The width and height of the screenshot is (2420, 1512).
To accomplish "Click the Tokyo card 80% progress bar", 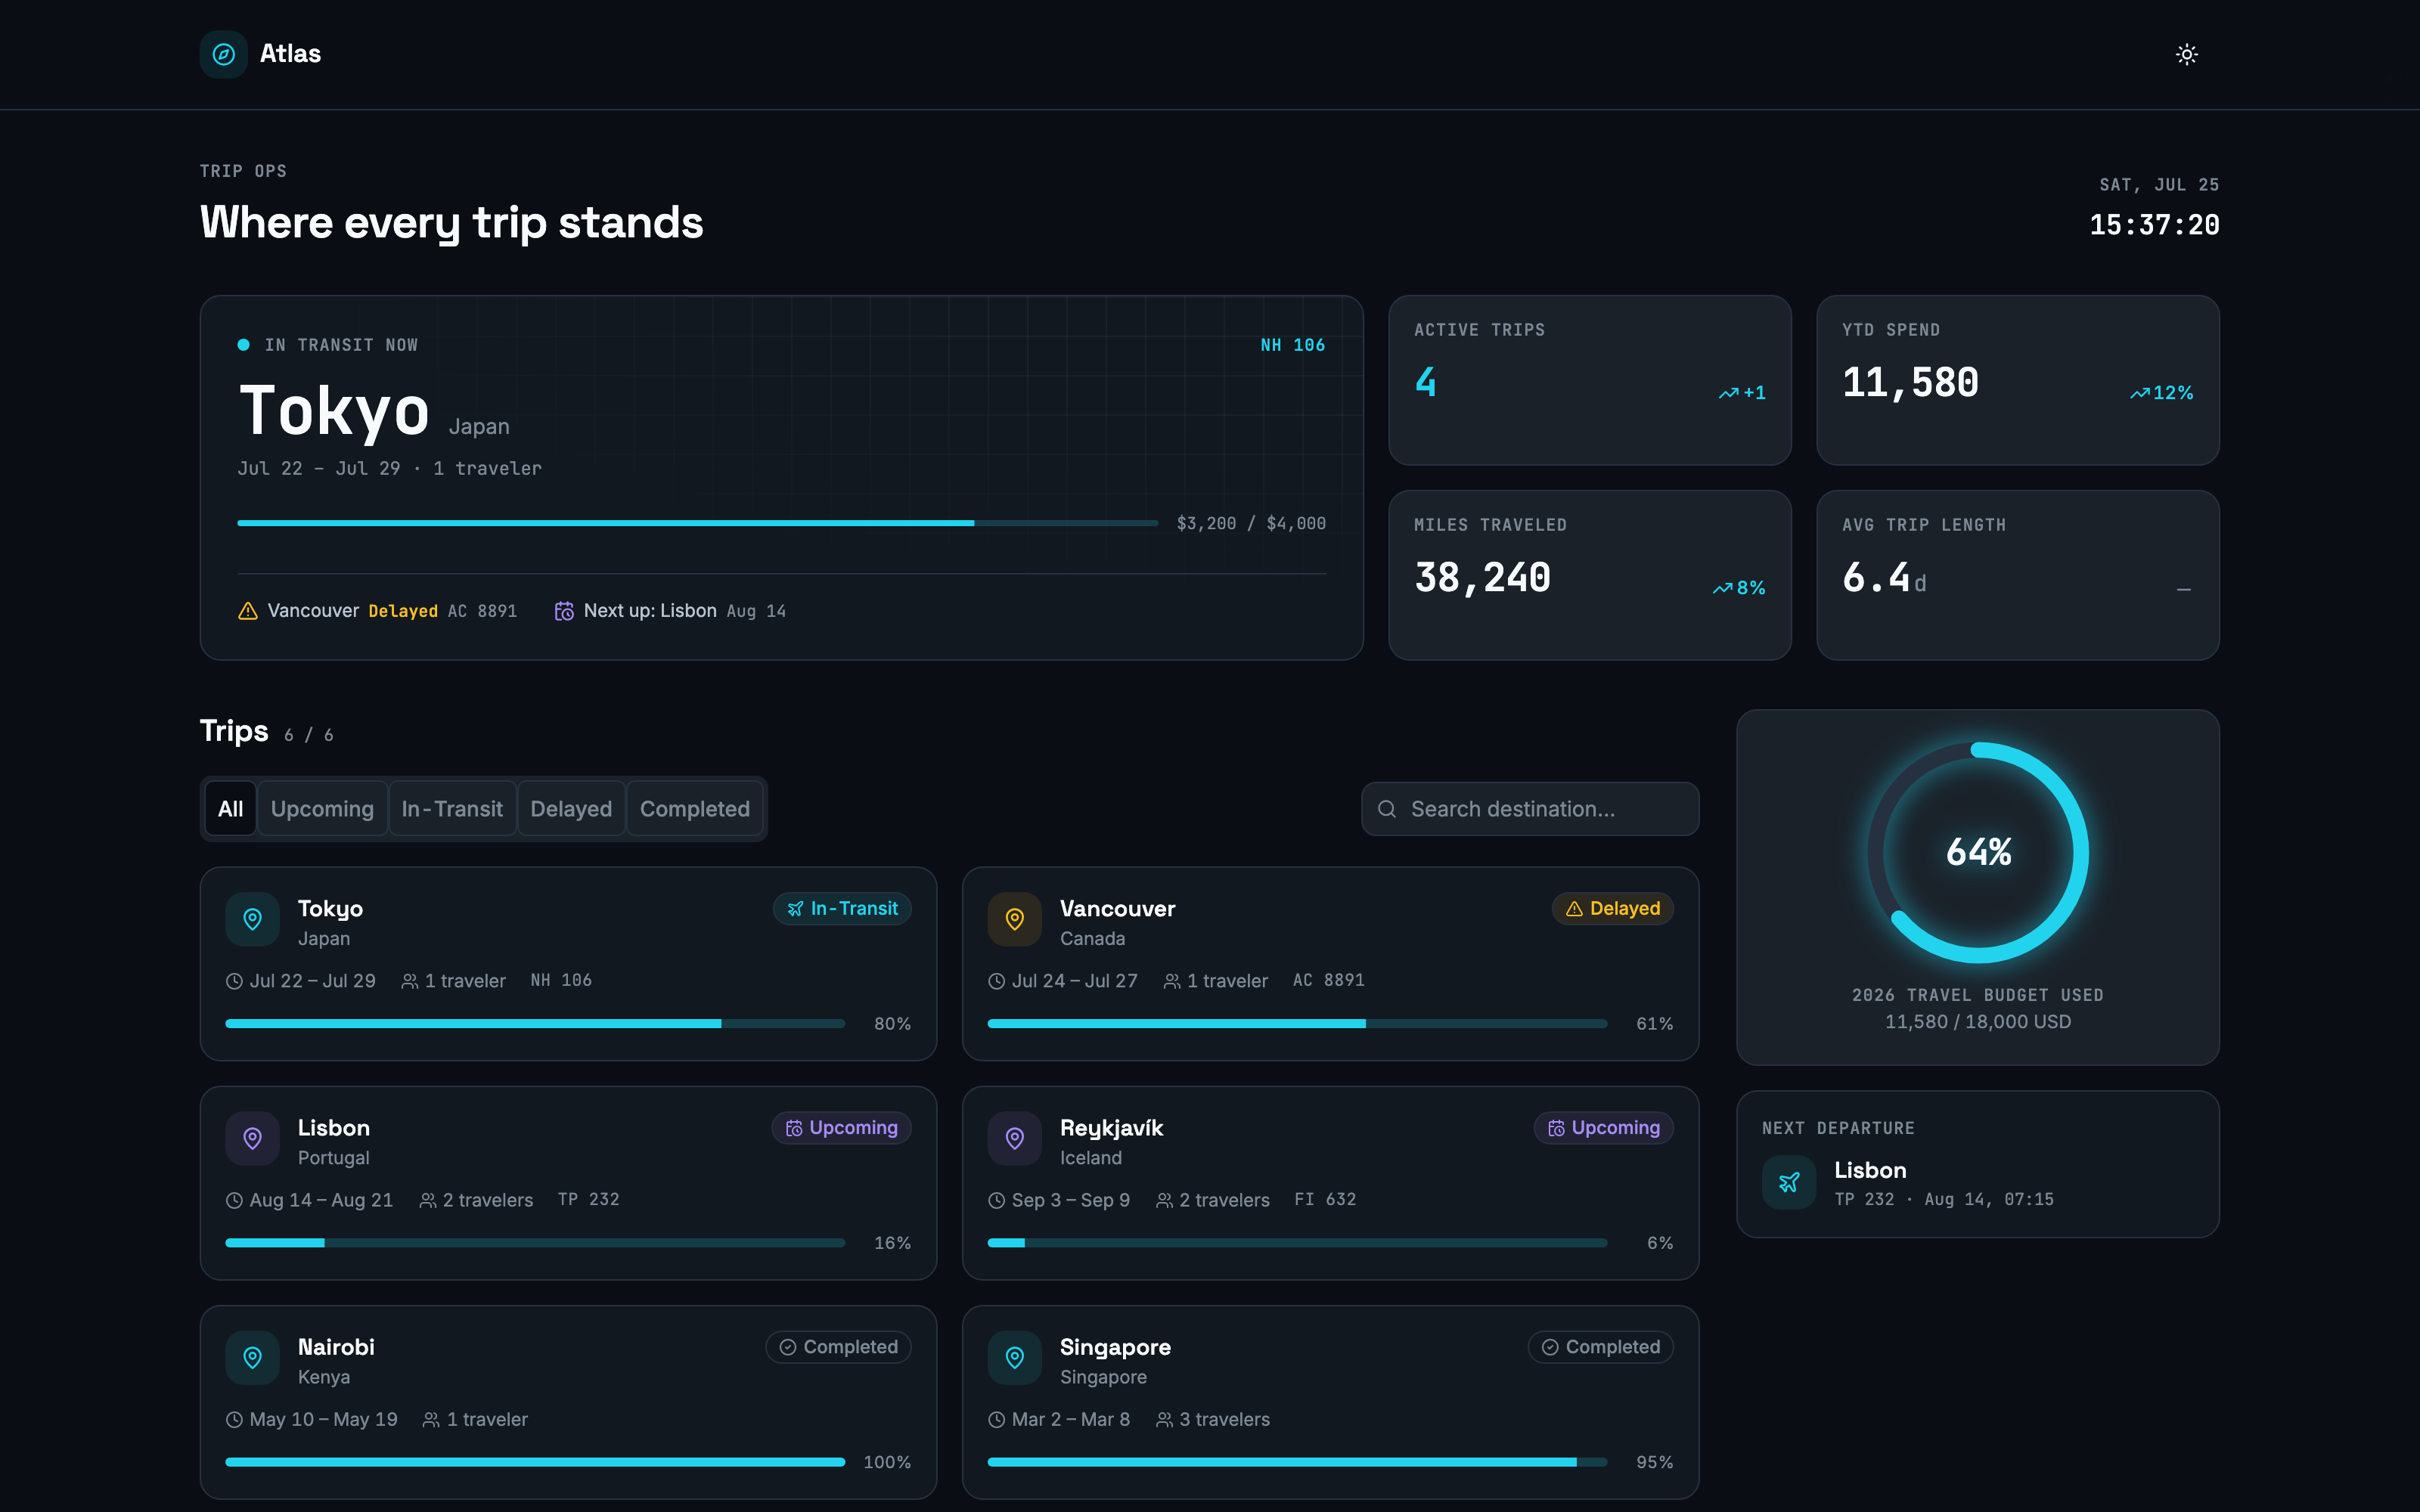I will (x=535, y=1023).
